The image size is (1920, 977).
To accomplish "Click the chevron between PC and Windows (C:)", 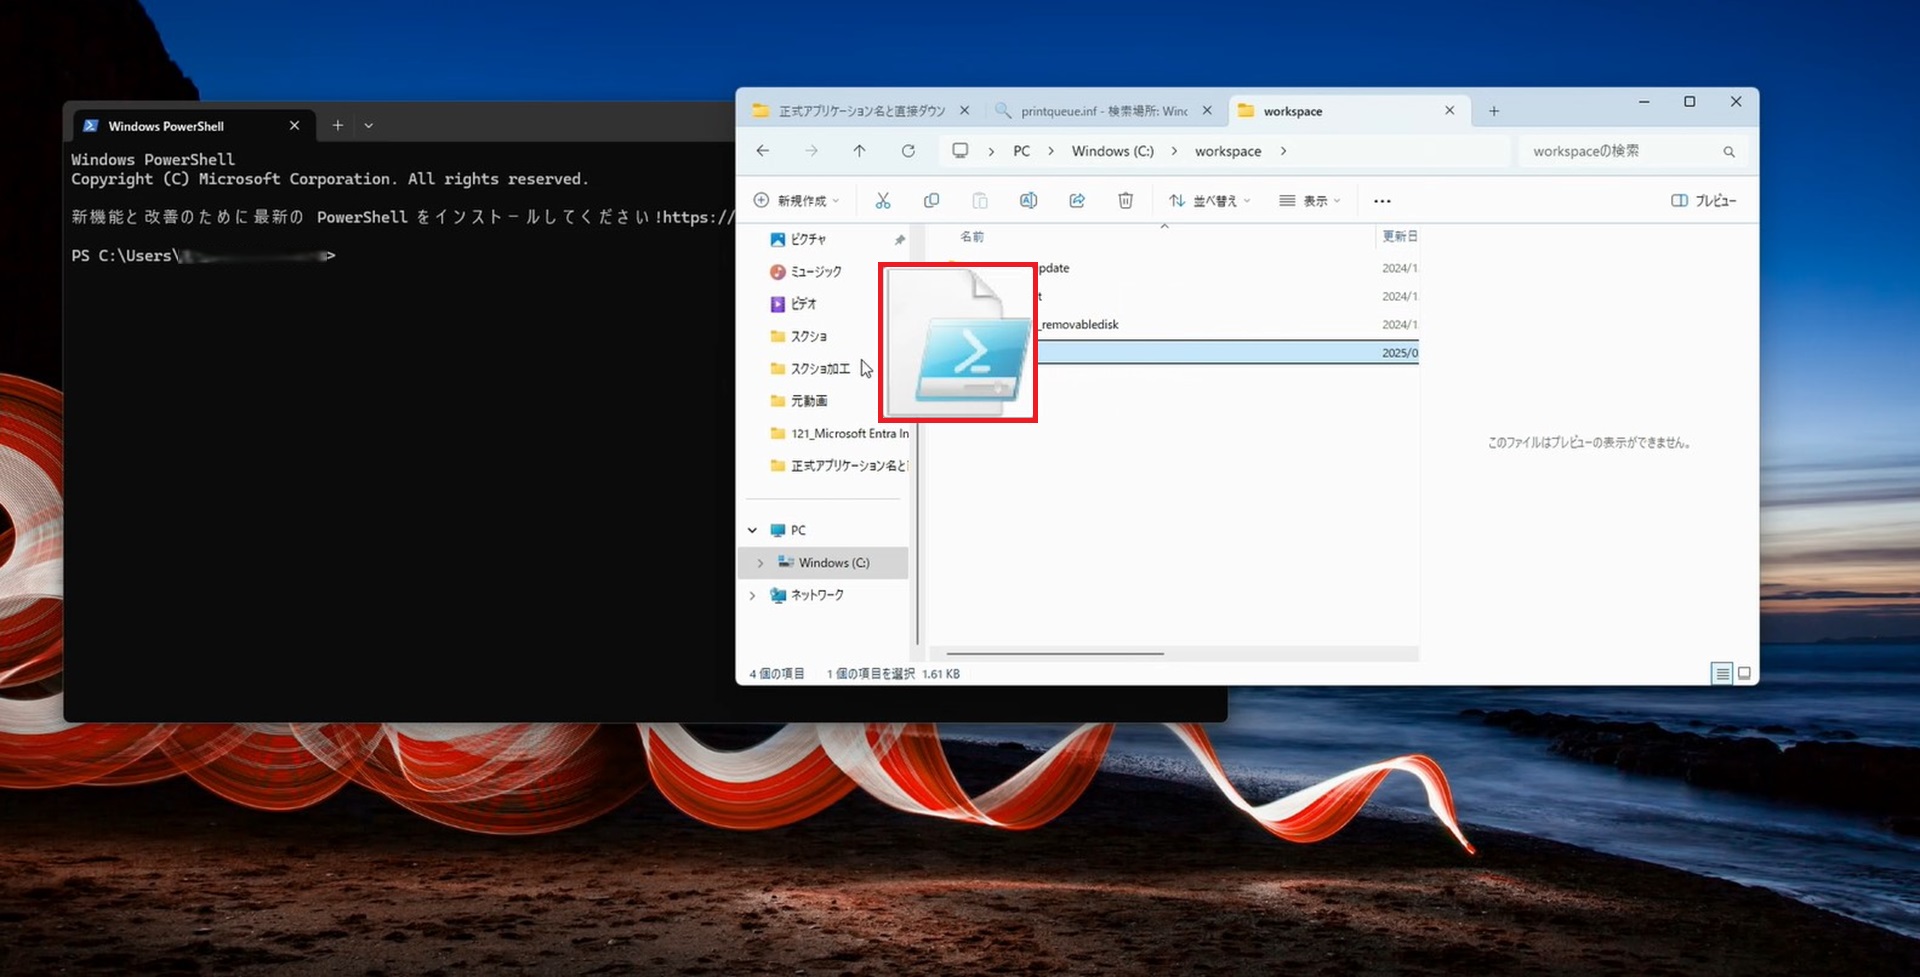I will coord(1051,152).
